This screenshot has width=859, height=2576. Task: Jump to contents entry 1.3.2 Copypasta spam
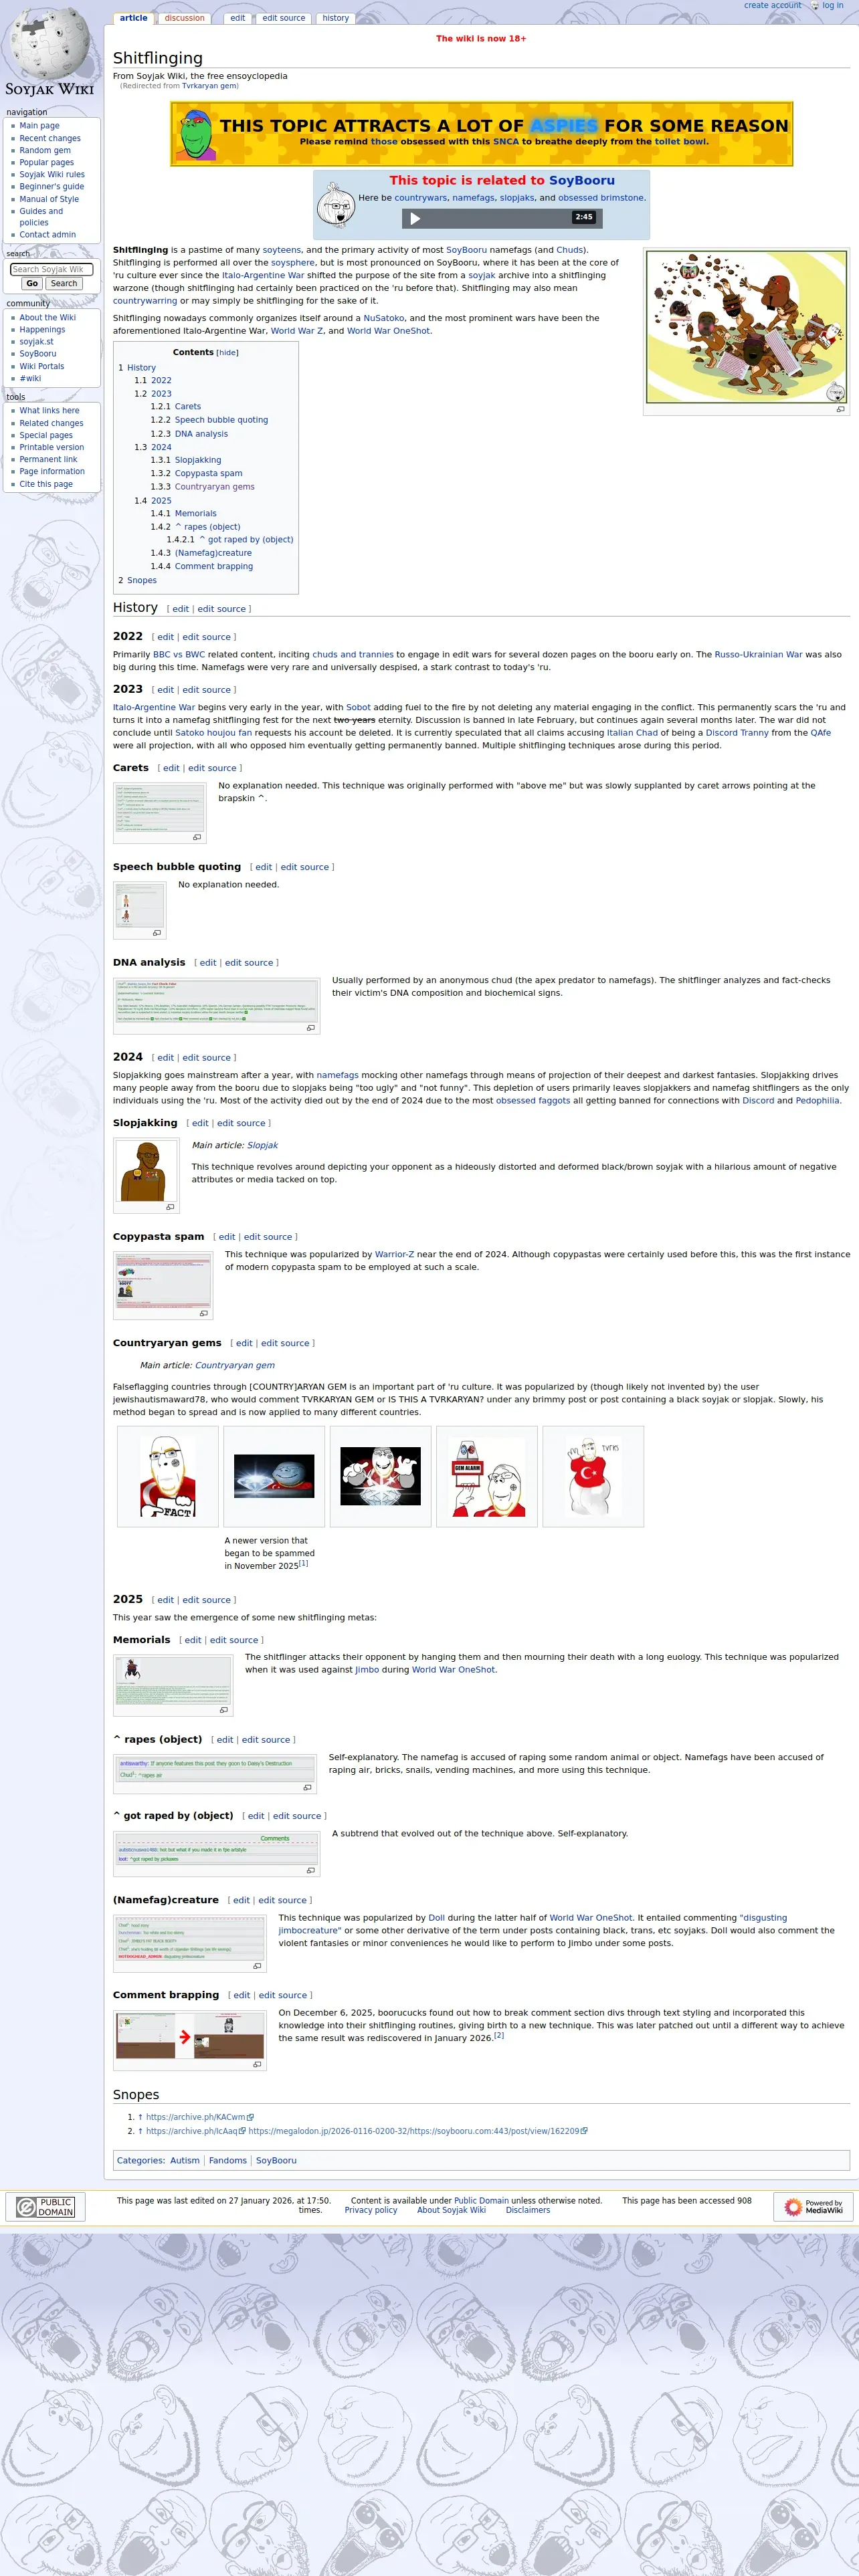(196, 473)
